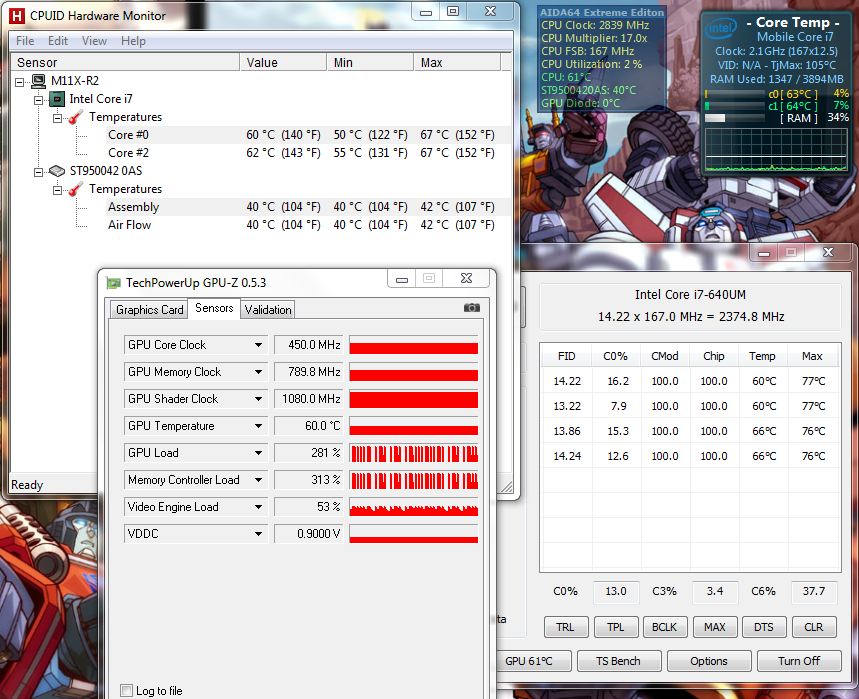The width and height of the screenshot is (859, 699).
Task: Launch TS Bench
Action: [619, 661]
